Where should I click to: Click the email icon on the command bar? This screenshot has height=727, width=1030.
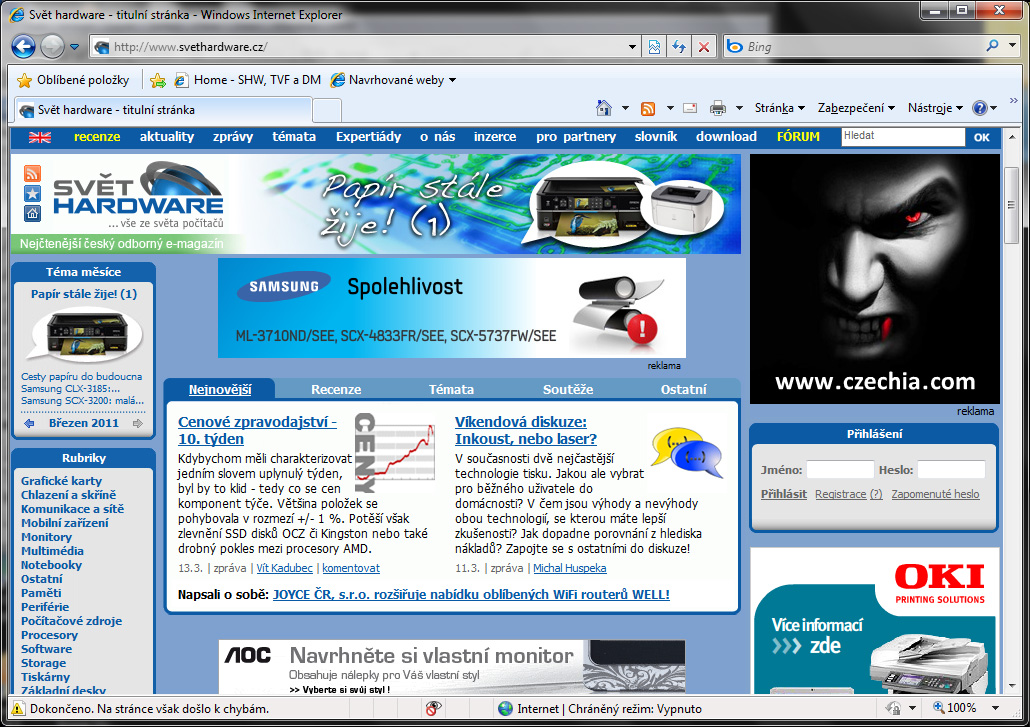pyautogui.click(x=688, y=107)
